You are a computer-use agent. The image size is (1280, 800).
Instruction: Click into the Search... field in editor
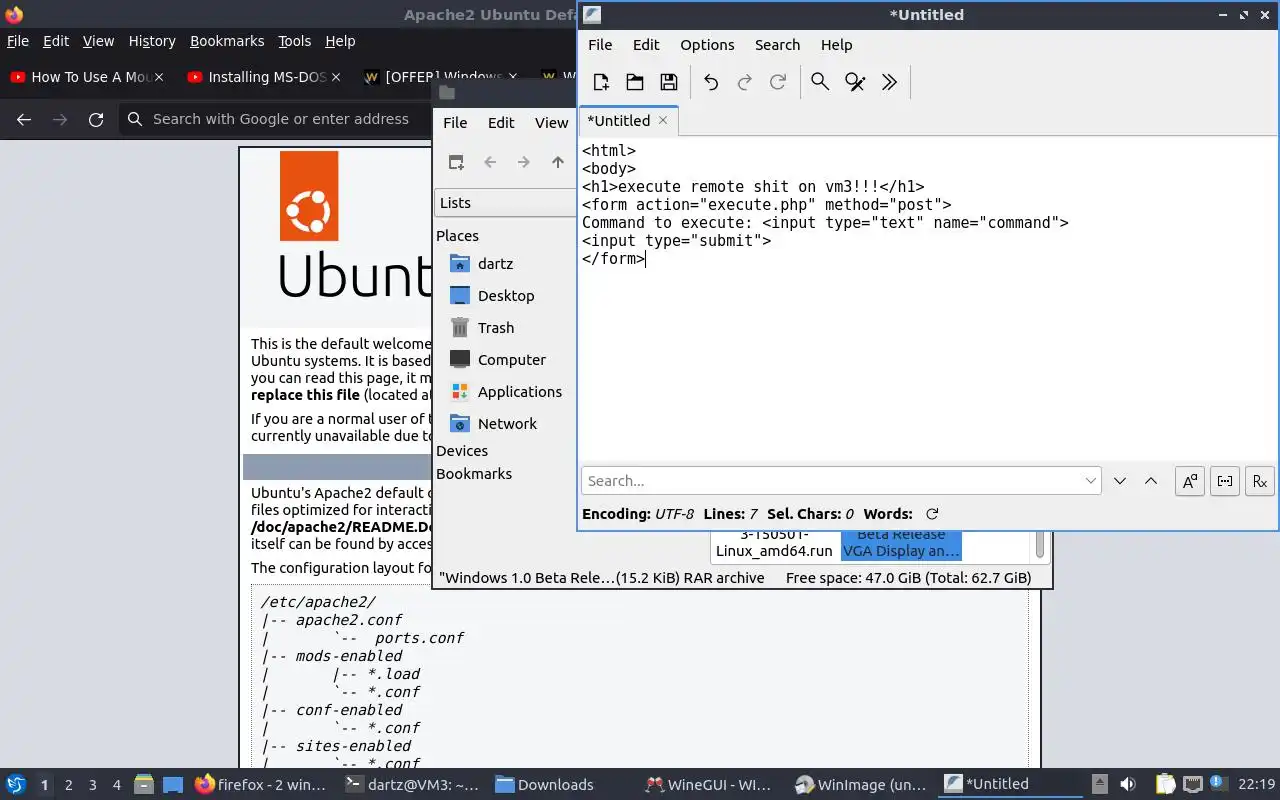point(832,481)
